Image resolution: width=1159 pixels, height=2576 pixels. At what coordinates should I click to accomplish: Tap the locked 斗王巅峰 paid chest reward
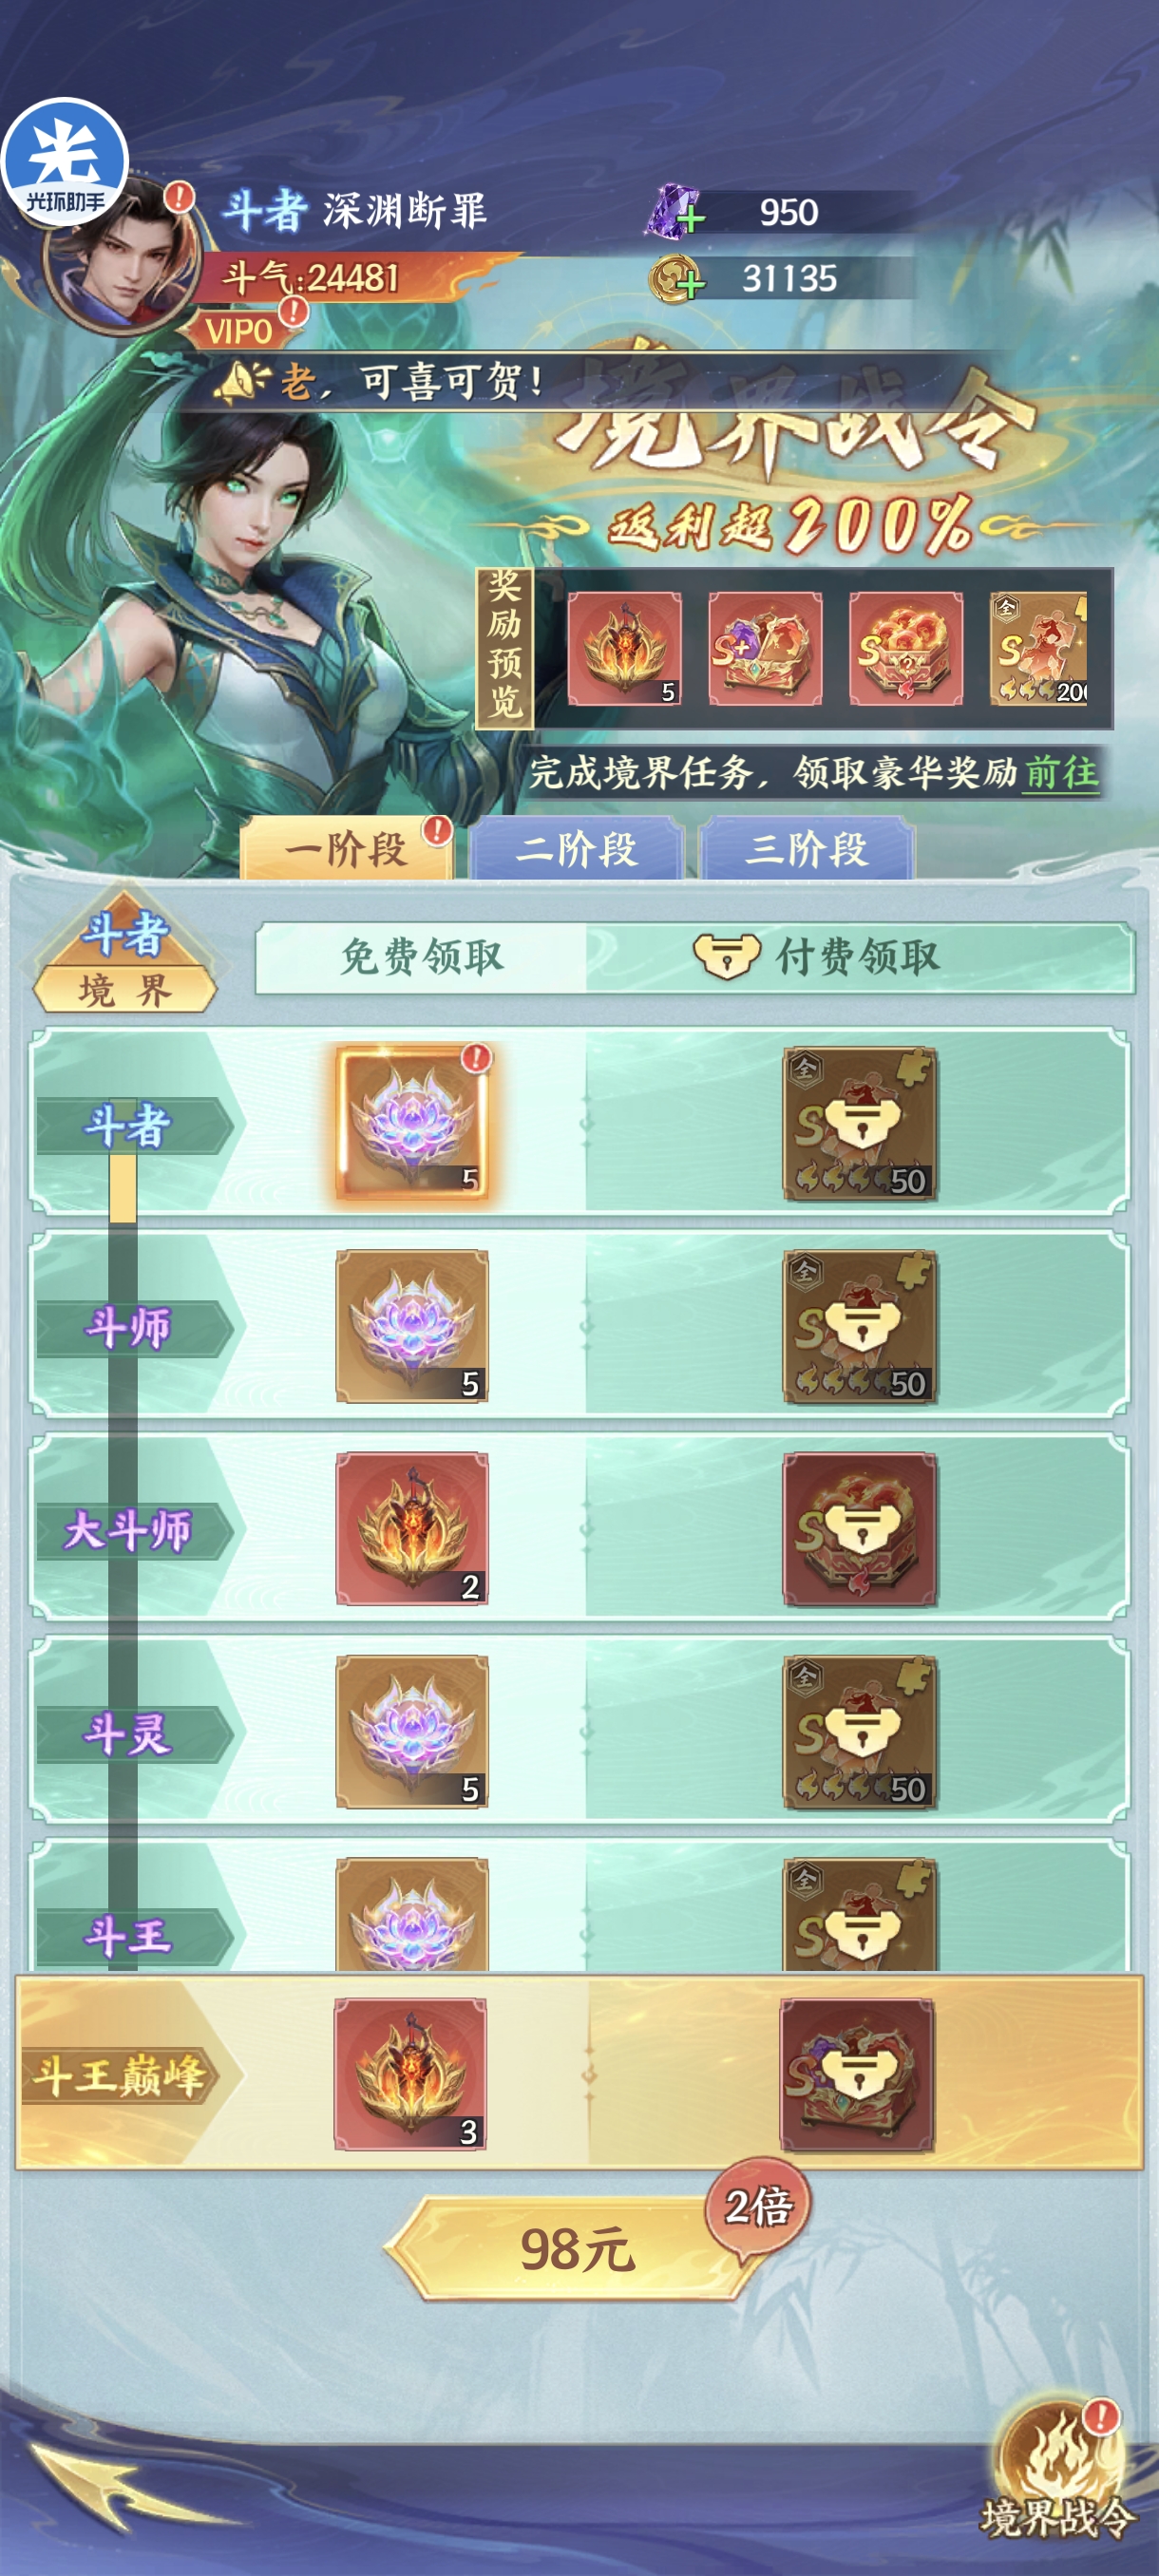pos(857,2074)
